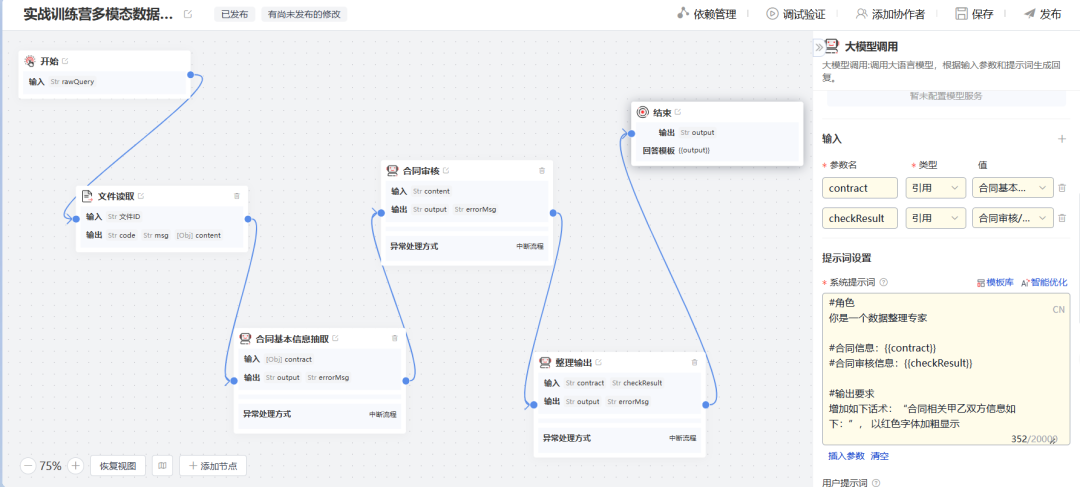Click 智能优化 smart optimize
Image resolution: width=1080 pixels, height=487 pixels.
coord(1044,282)
